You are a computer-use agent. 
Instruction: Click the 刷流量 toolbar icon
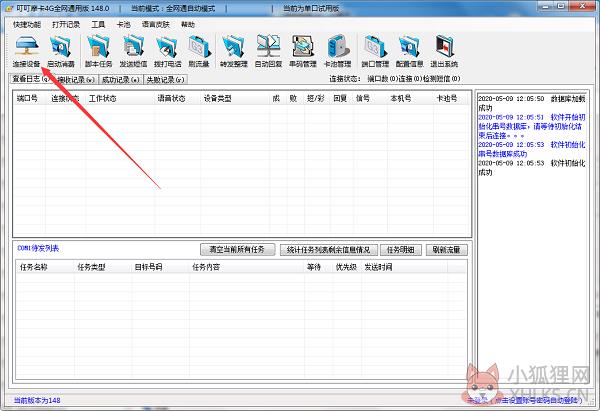(x=199, y=51)
